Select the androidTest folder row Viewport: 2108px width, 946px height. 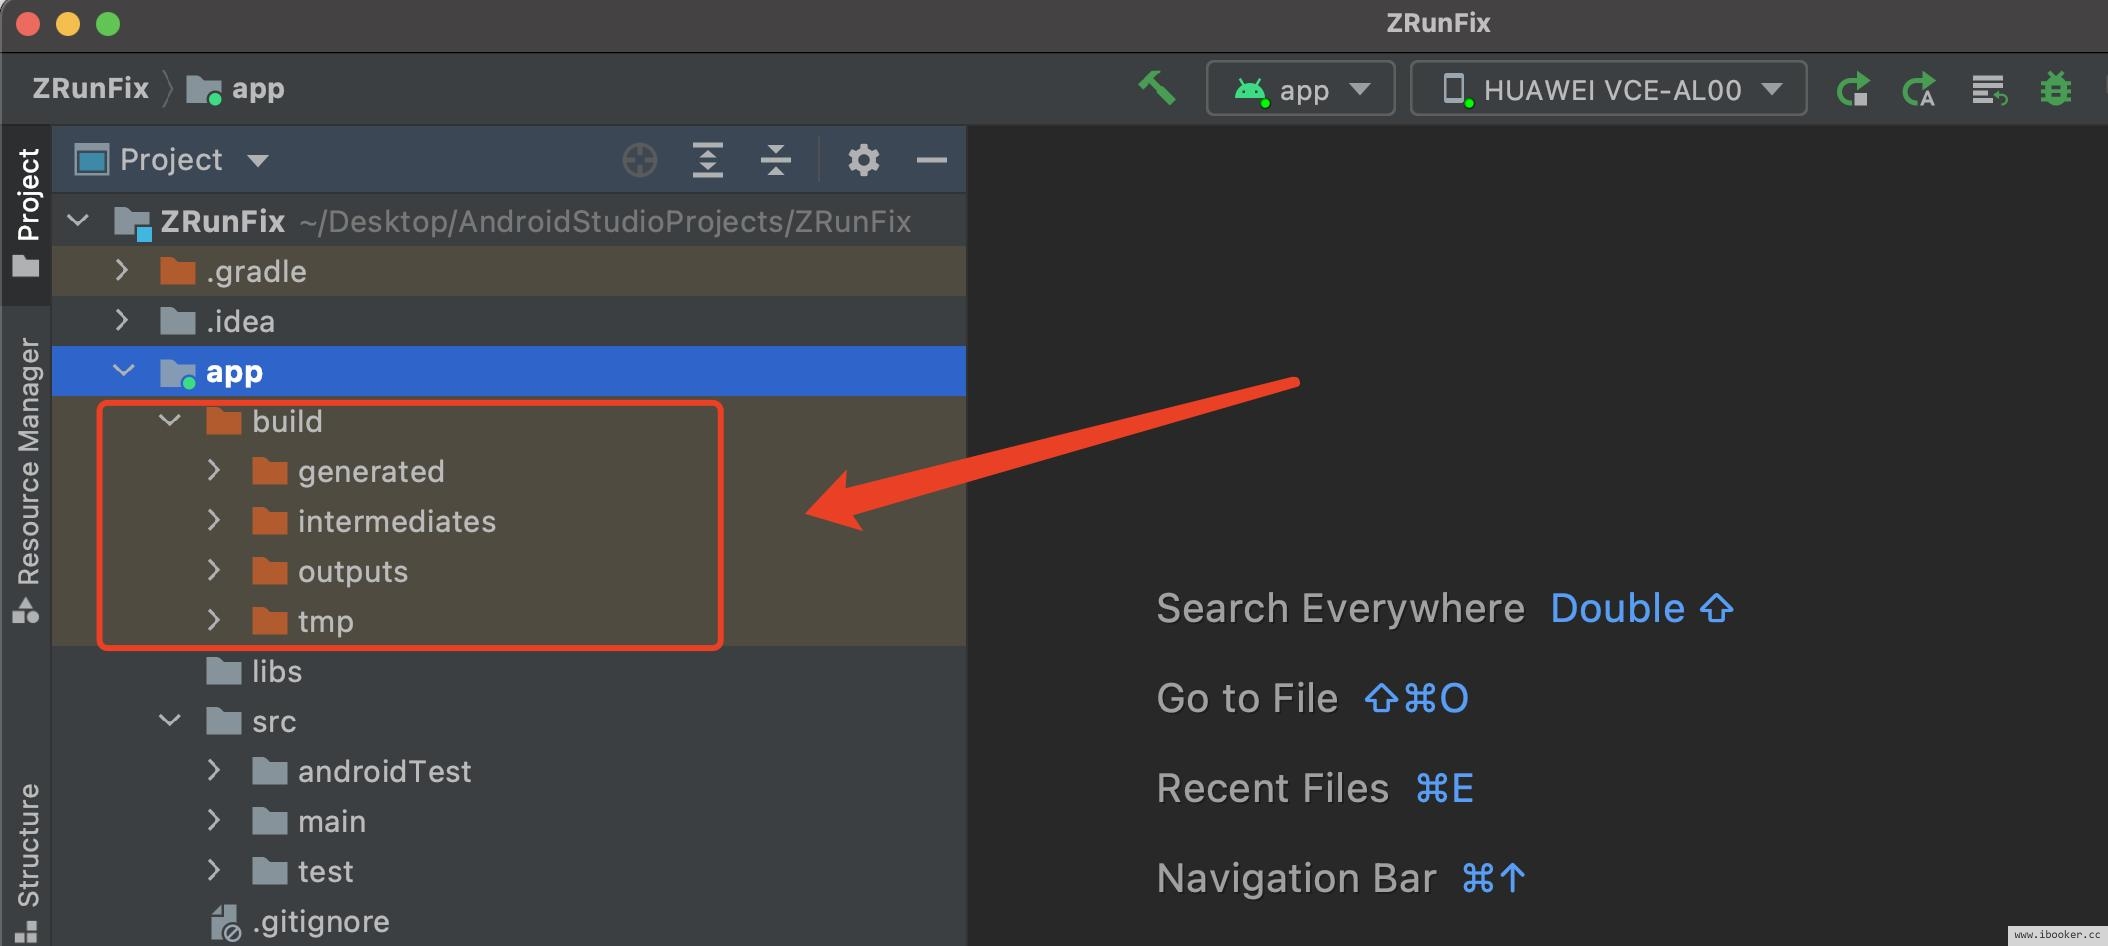pos(509,771)
